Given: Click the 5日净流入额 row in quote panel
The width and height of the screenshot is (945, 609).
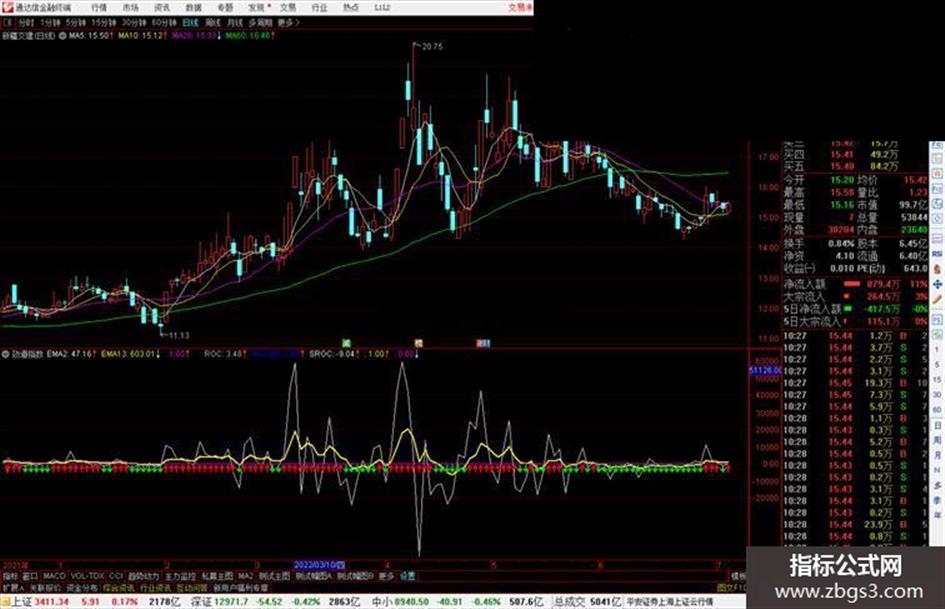Looking at the screenshot, I should (855, 309).
